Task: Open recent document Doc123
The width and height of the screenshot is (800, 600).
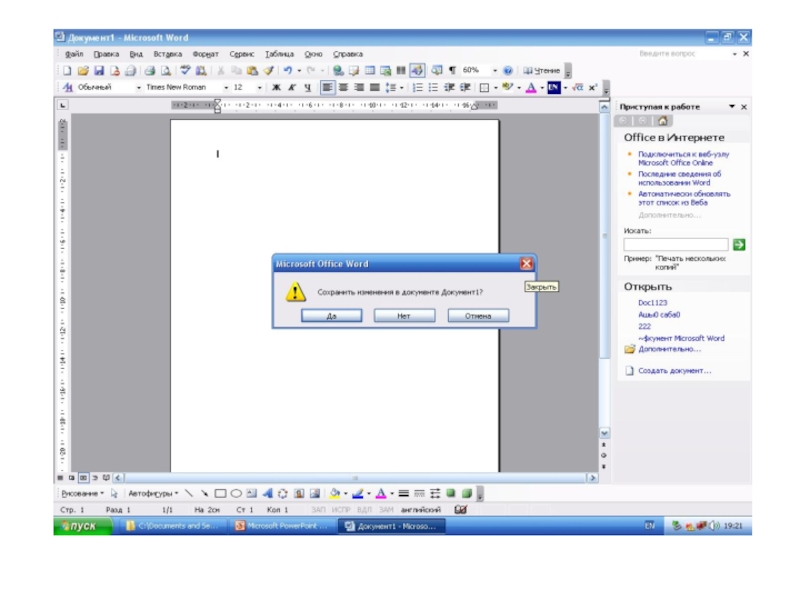Action: tap(653, 303)
